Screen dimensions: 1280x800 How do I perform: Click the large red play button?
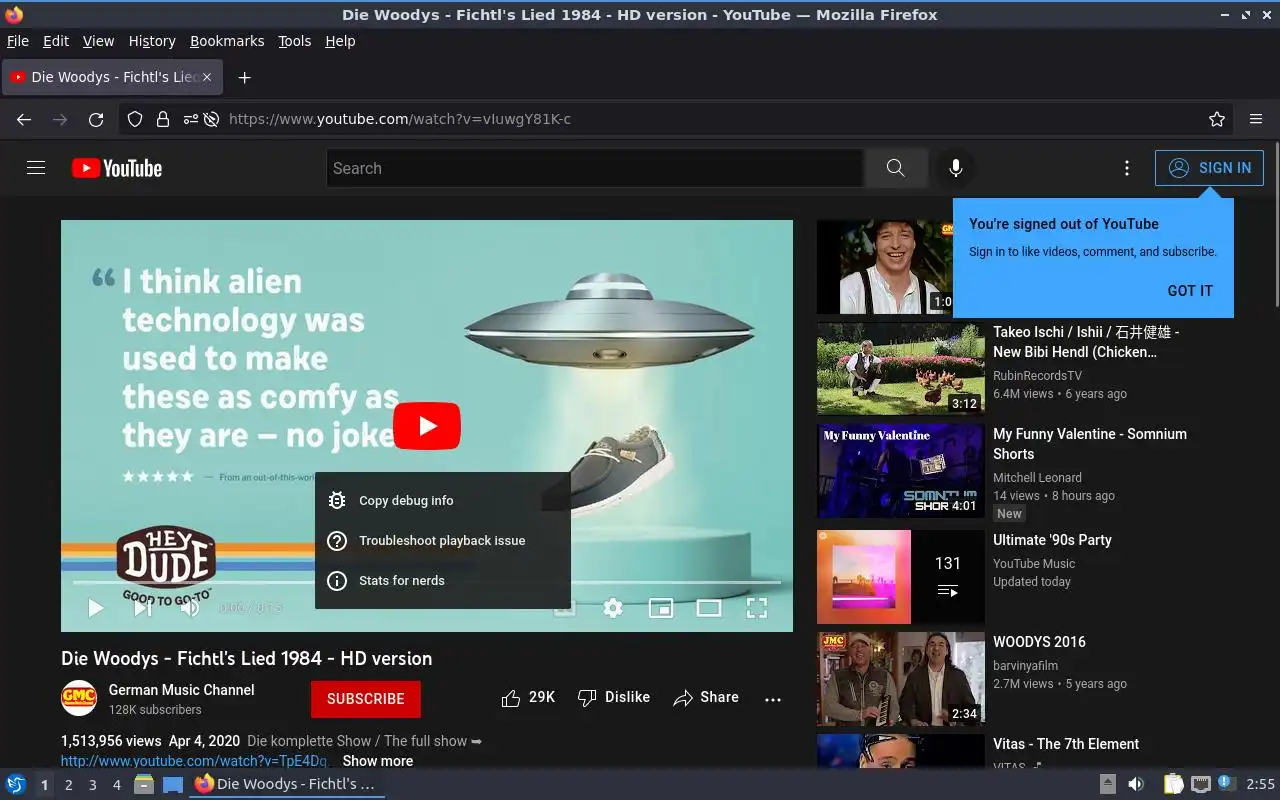click(427, 426)
